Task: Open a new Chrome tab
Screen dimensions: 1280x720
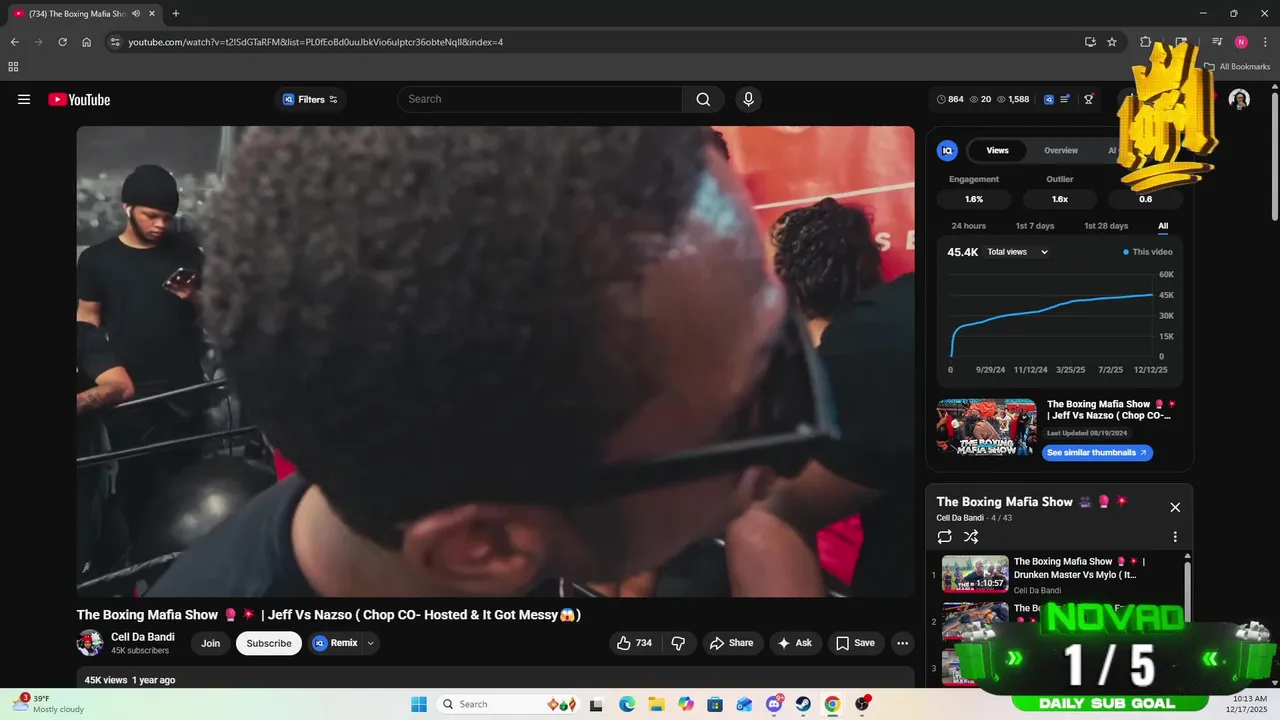Action: (x=176, y=13)
